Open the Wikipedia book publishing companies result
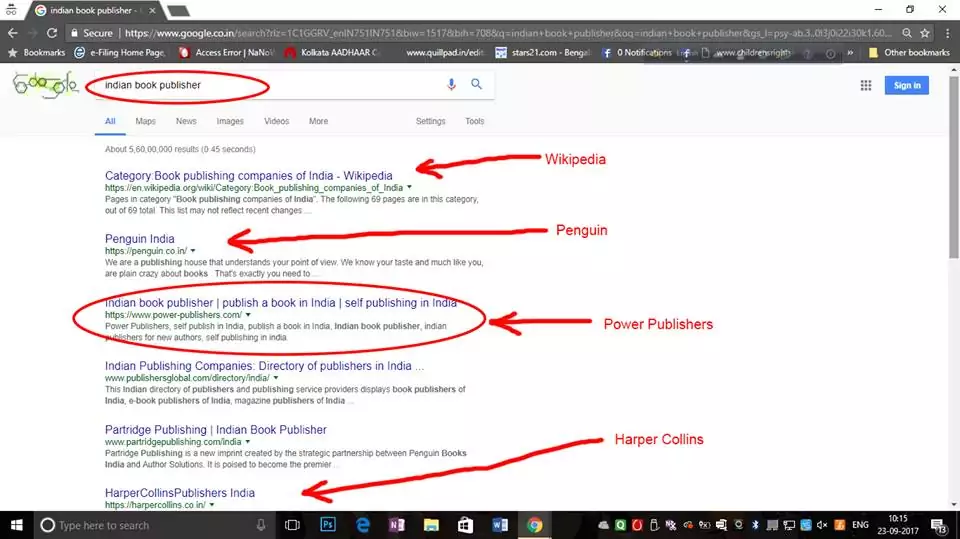Image resolution: width=960 pixels, height=539 pixels. (x=249, y=175)
